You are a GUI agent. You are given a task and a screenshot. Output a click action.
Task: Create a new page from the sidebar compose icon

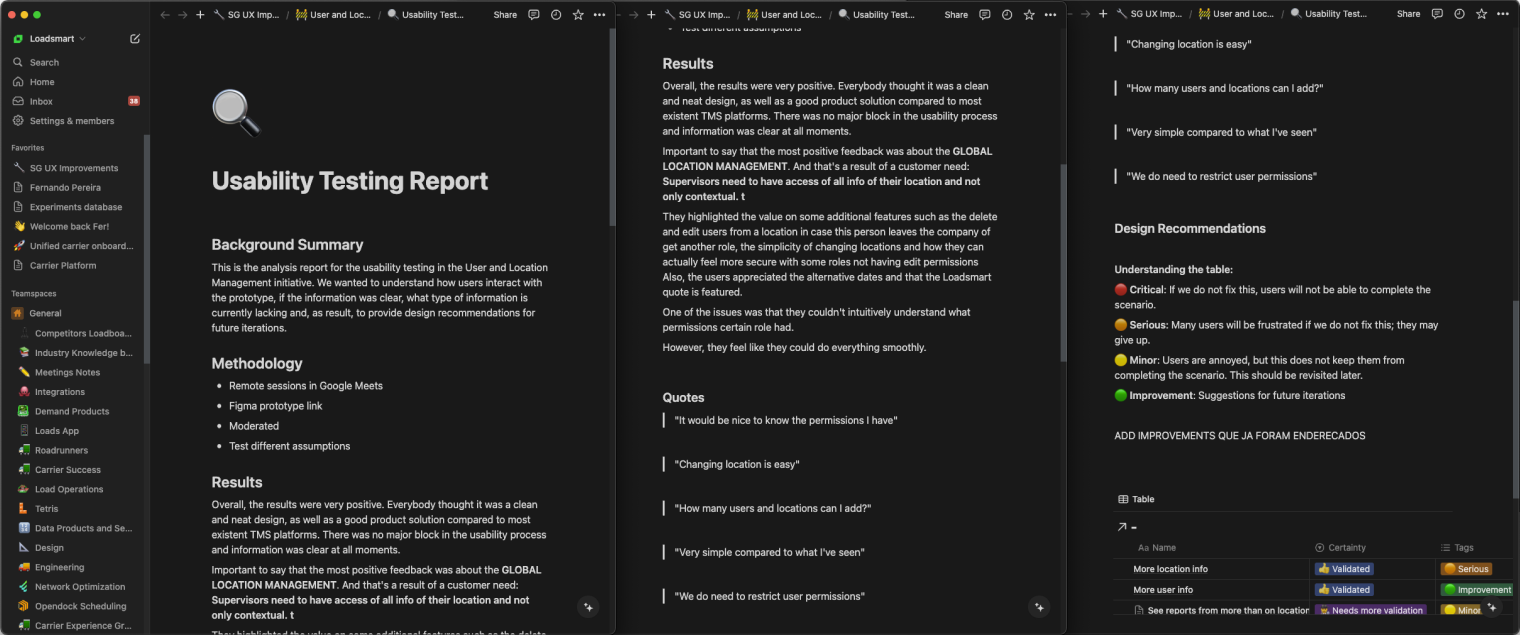[x=135, y=39]
